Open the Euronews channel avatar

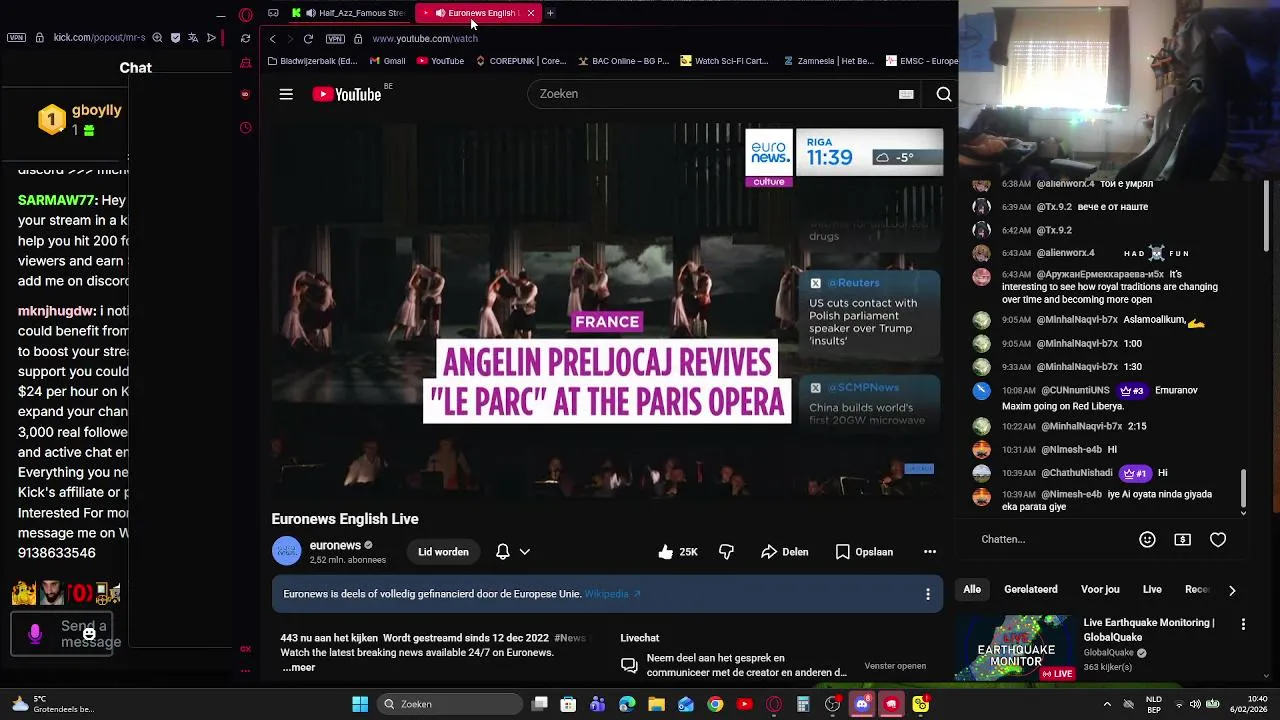click(286, 552)
